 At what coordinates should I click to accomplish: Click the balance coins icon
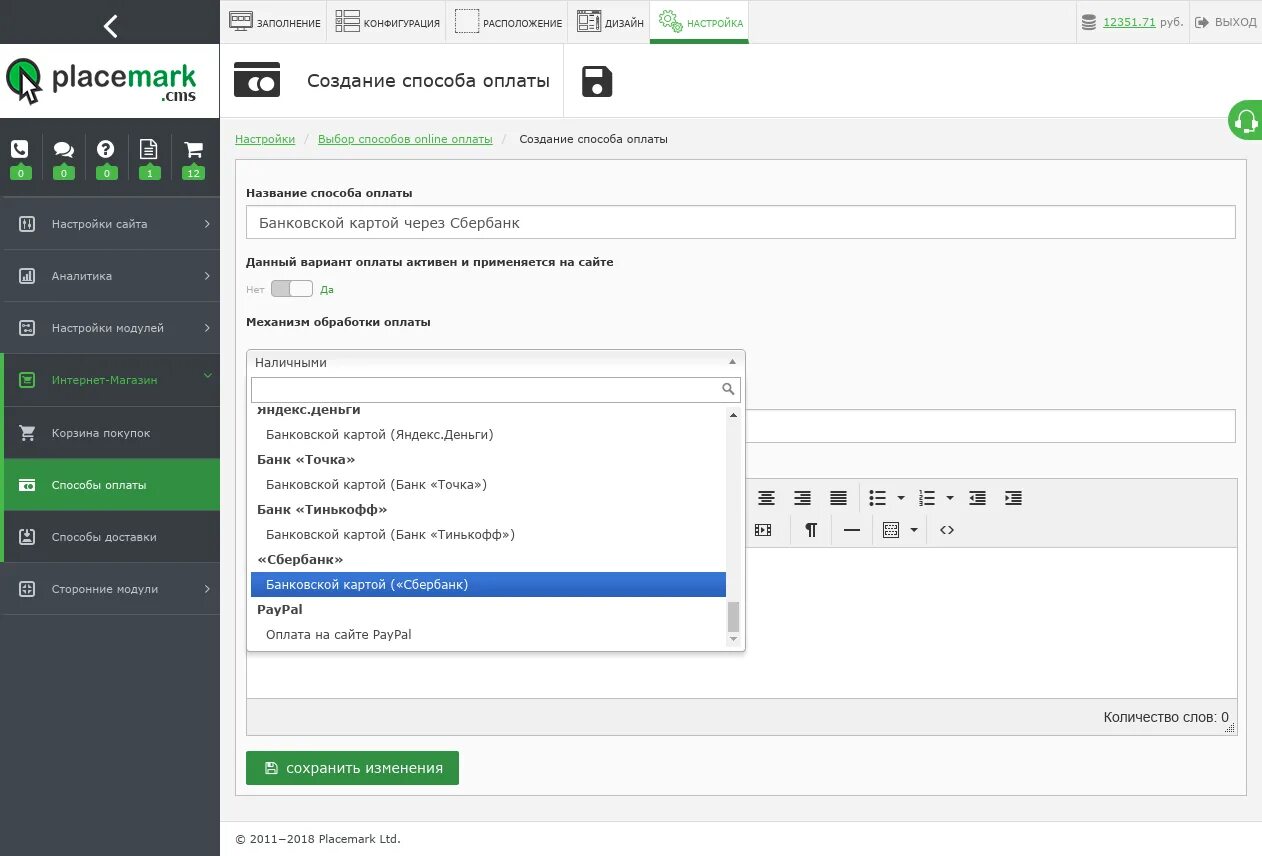point(1090,22)
